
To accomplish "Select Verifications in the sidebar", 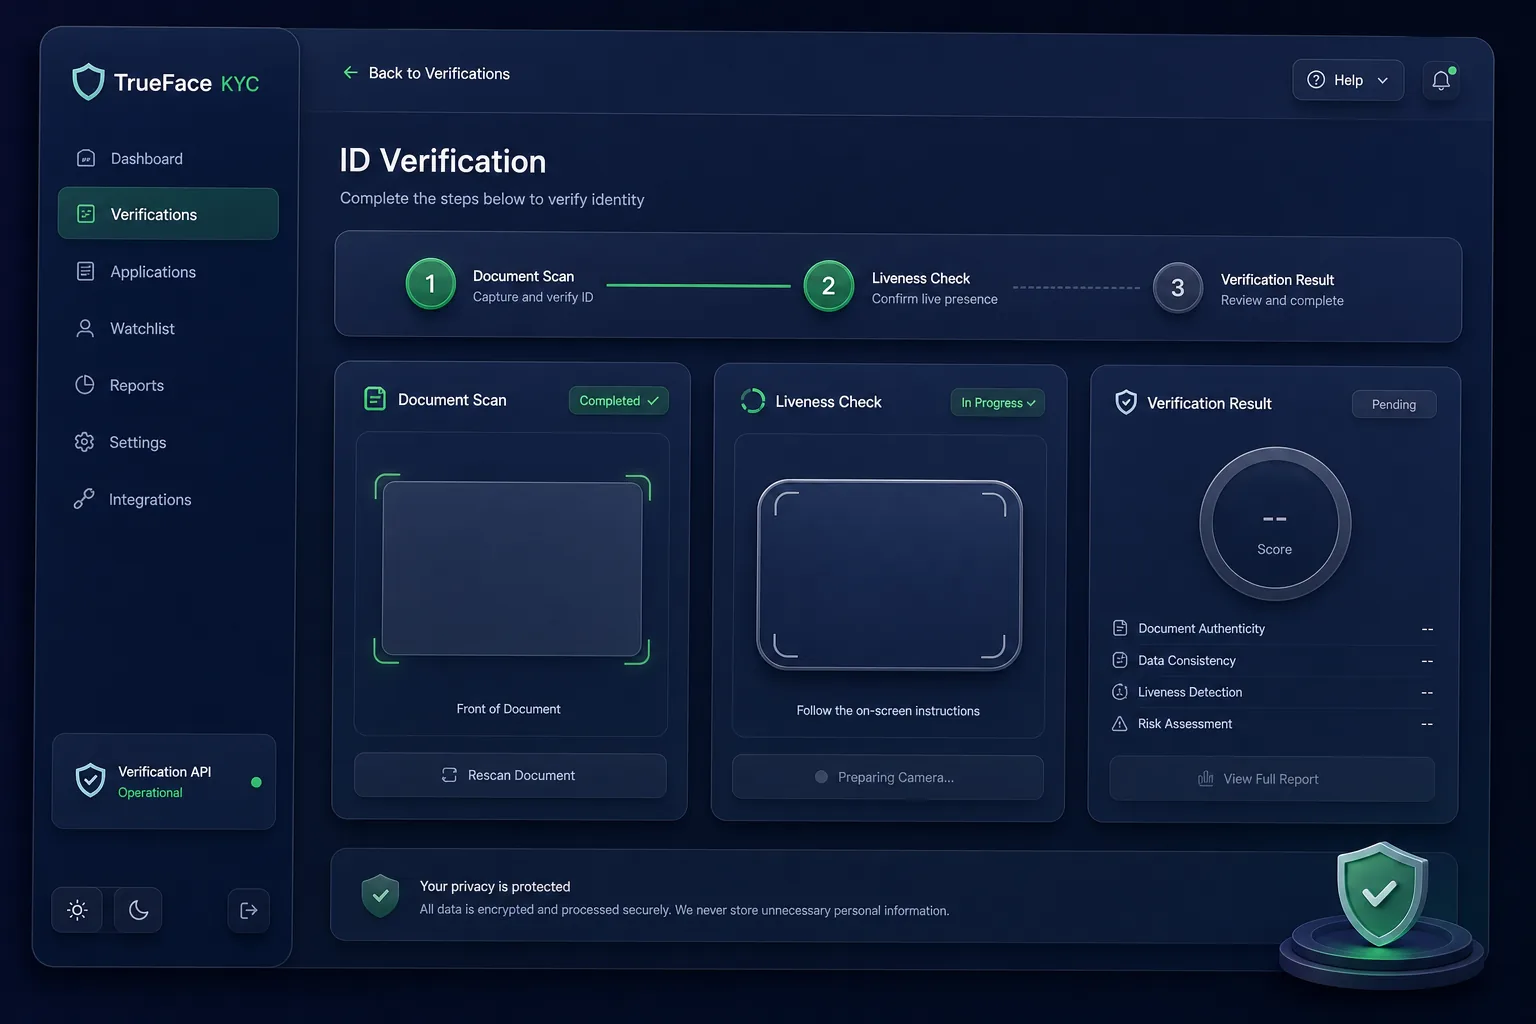I will coord(168,214).
